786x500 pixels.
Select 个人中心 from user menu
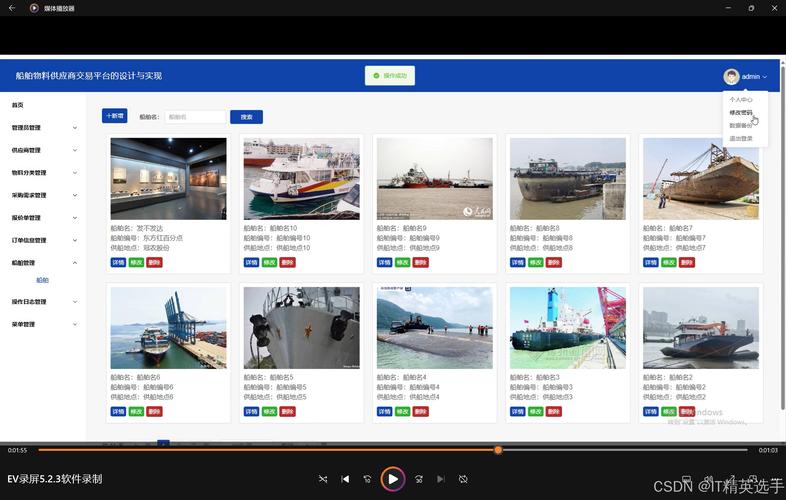(741, 100)
